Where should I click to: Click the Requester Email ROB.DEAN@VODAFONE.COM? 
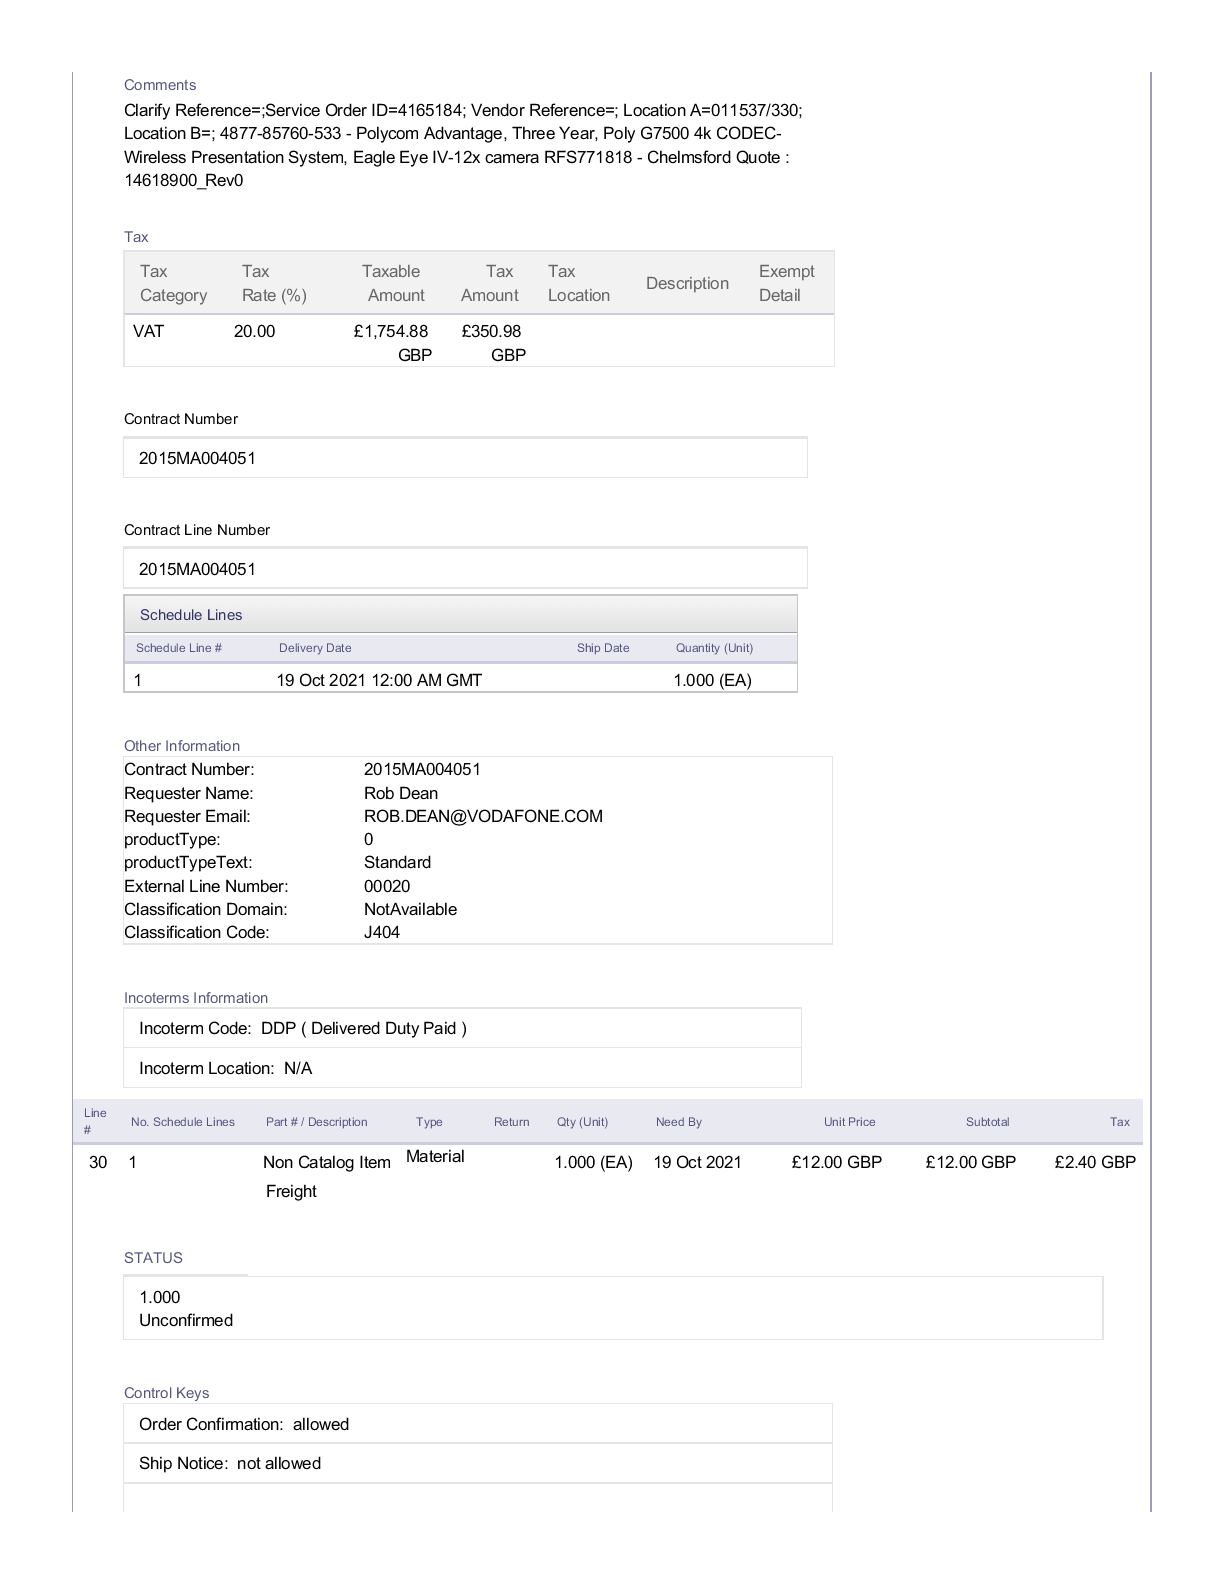[483, 816]
